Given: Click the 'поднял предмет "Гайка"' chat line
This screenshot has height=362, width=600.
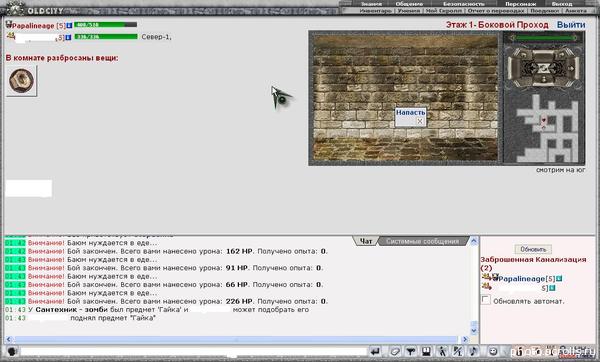Looking at the screenshot, I should [x=113, y=318].
